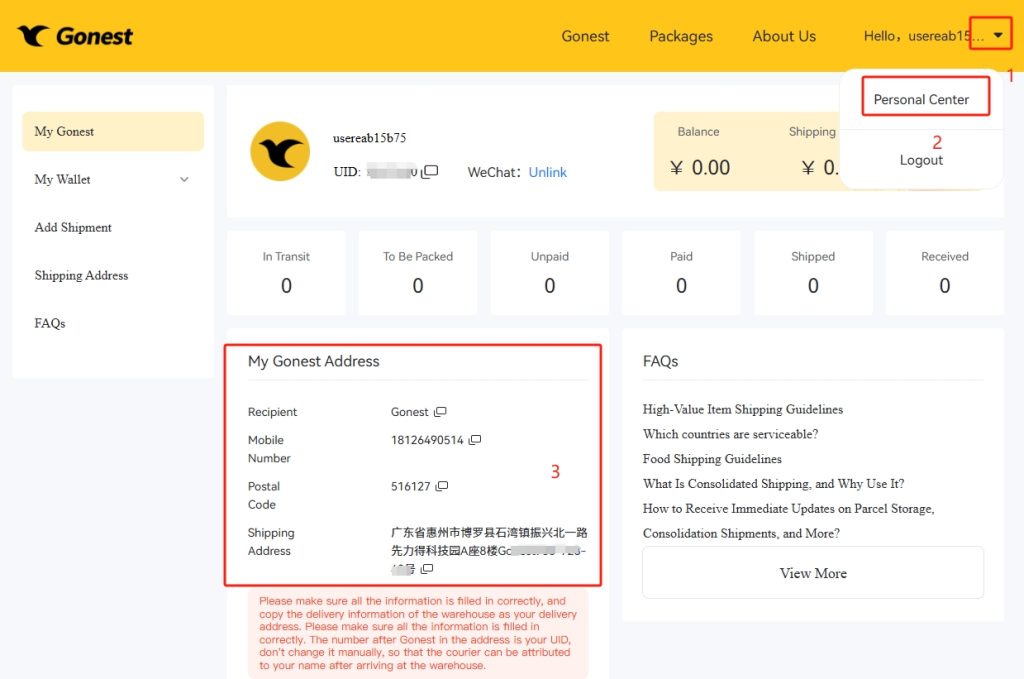Open About Us page

(784, 37)
